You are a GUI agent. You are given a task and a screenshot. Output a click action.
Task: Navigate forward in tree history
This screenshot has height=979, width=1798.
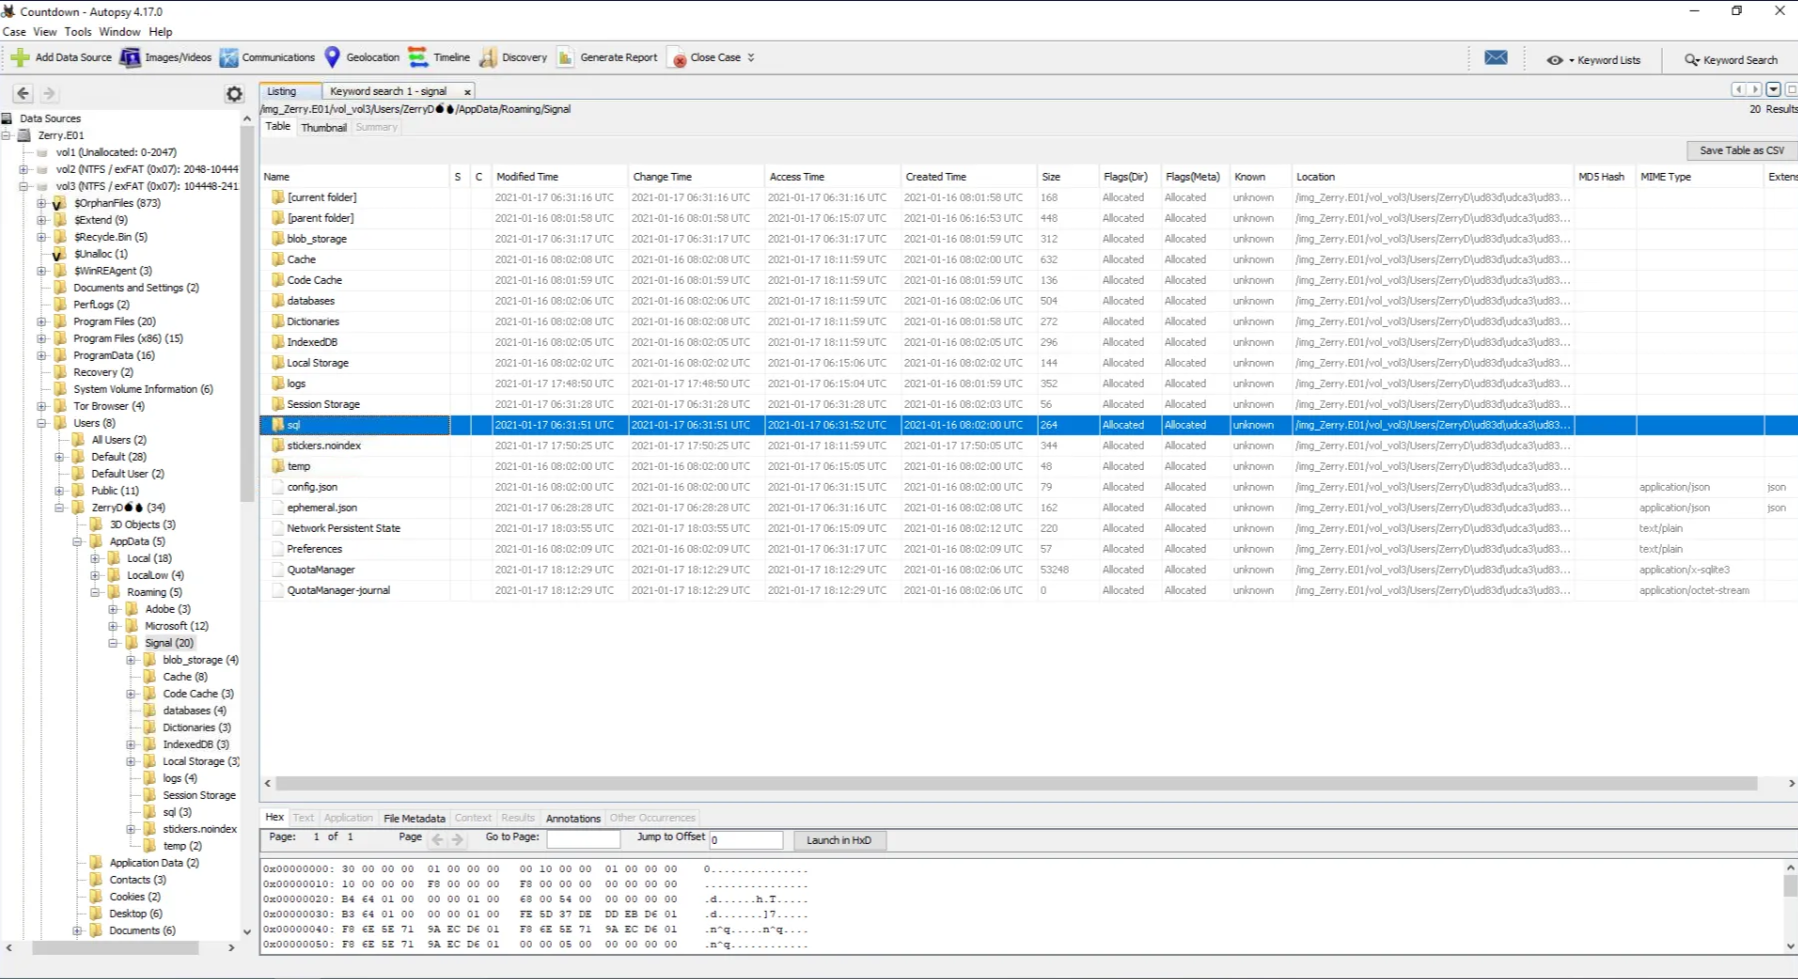click(48, 93)
